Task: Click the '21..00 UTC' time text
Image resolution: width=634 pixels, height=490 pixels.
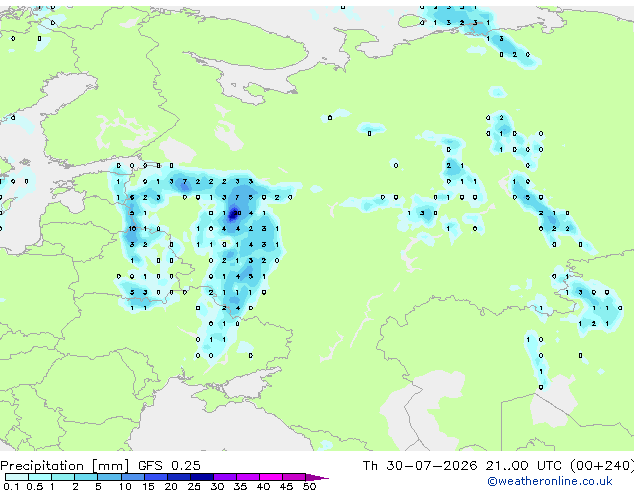Action: click(523, 465)
